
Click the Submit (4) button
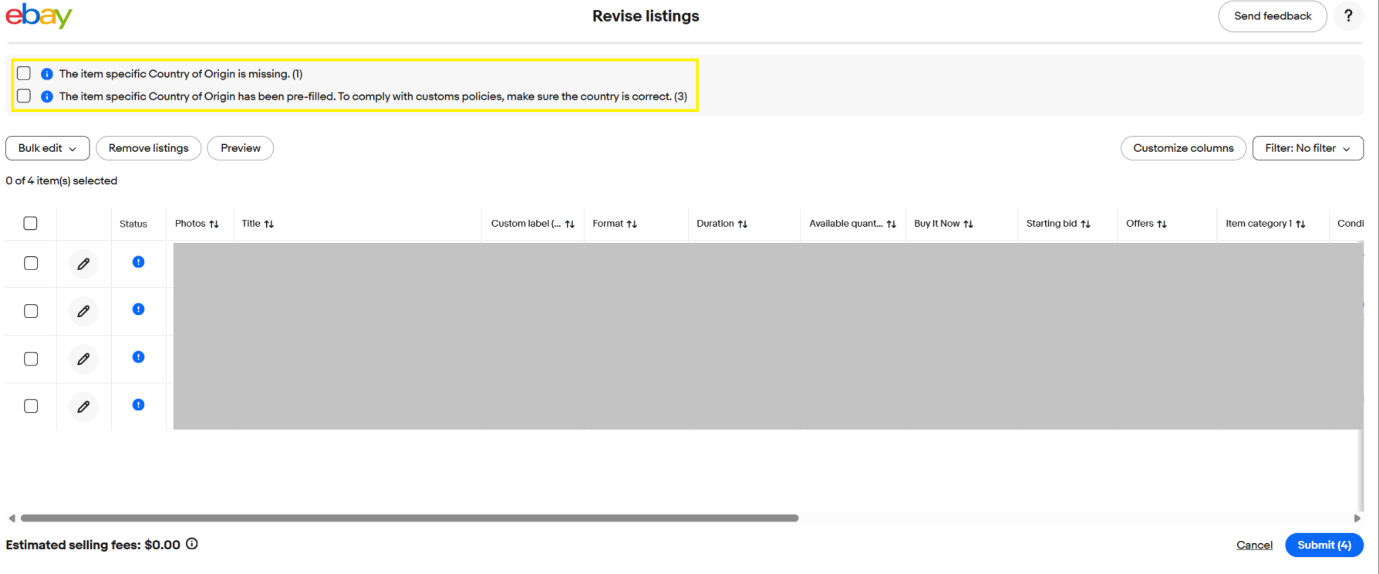[x=1323, y=545]
